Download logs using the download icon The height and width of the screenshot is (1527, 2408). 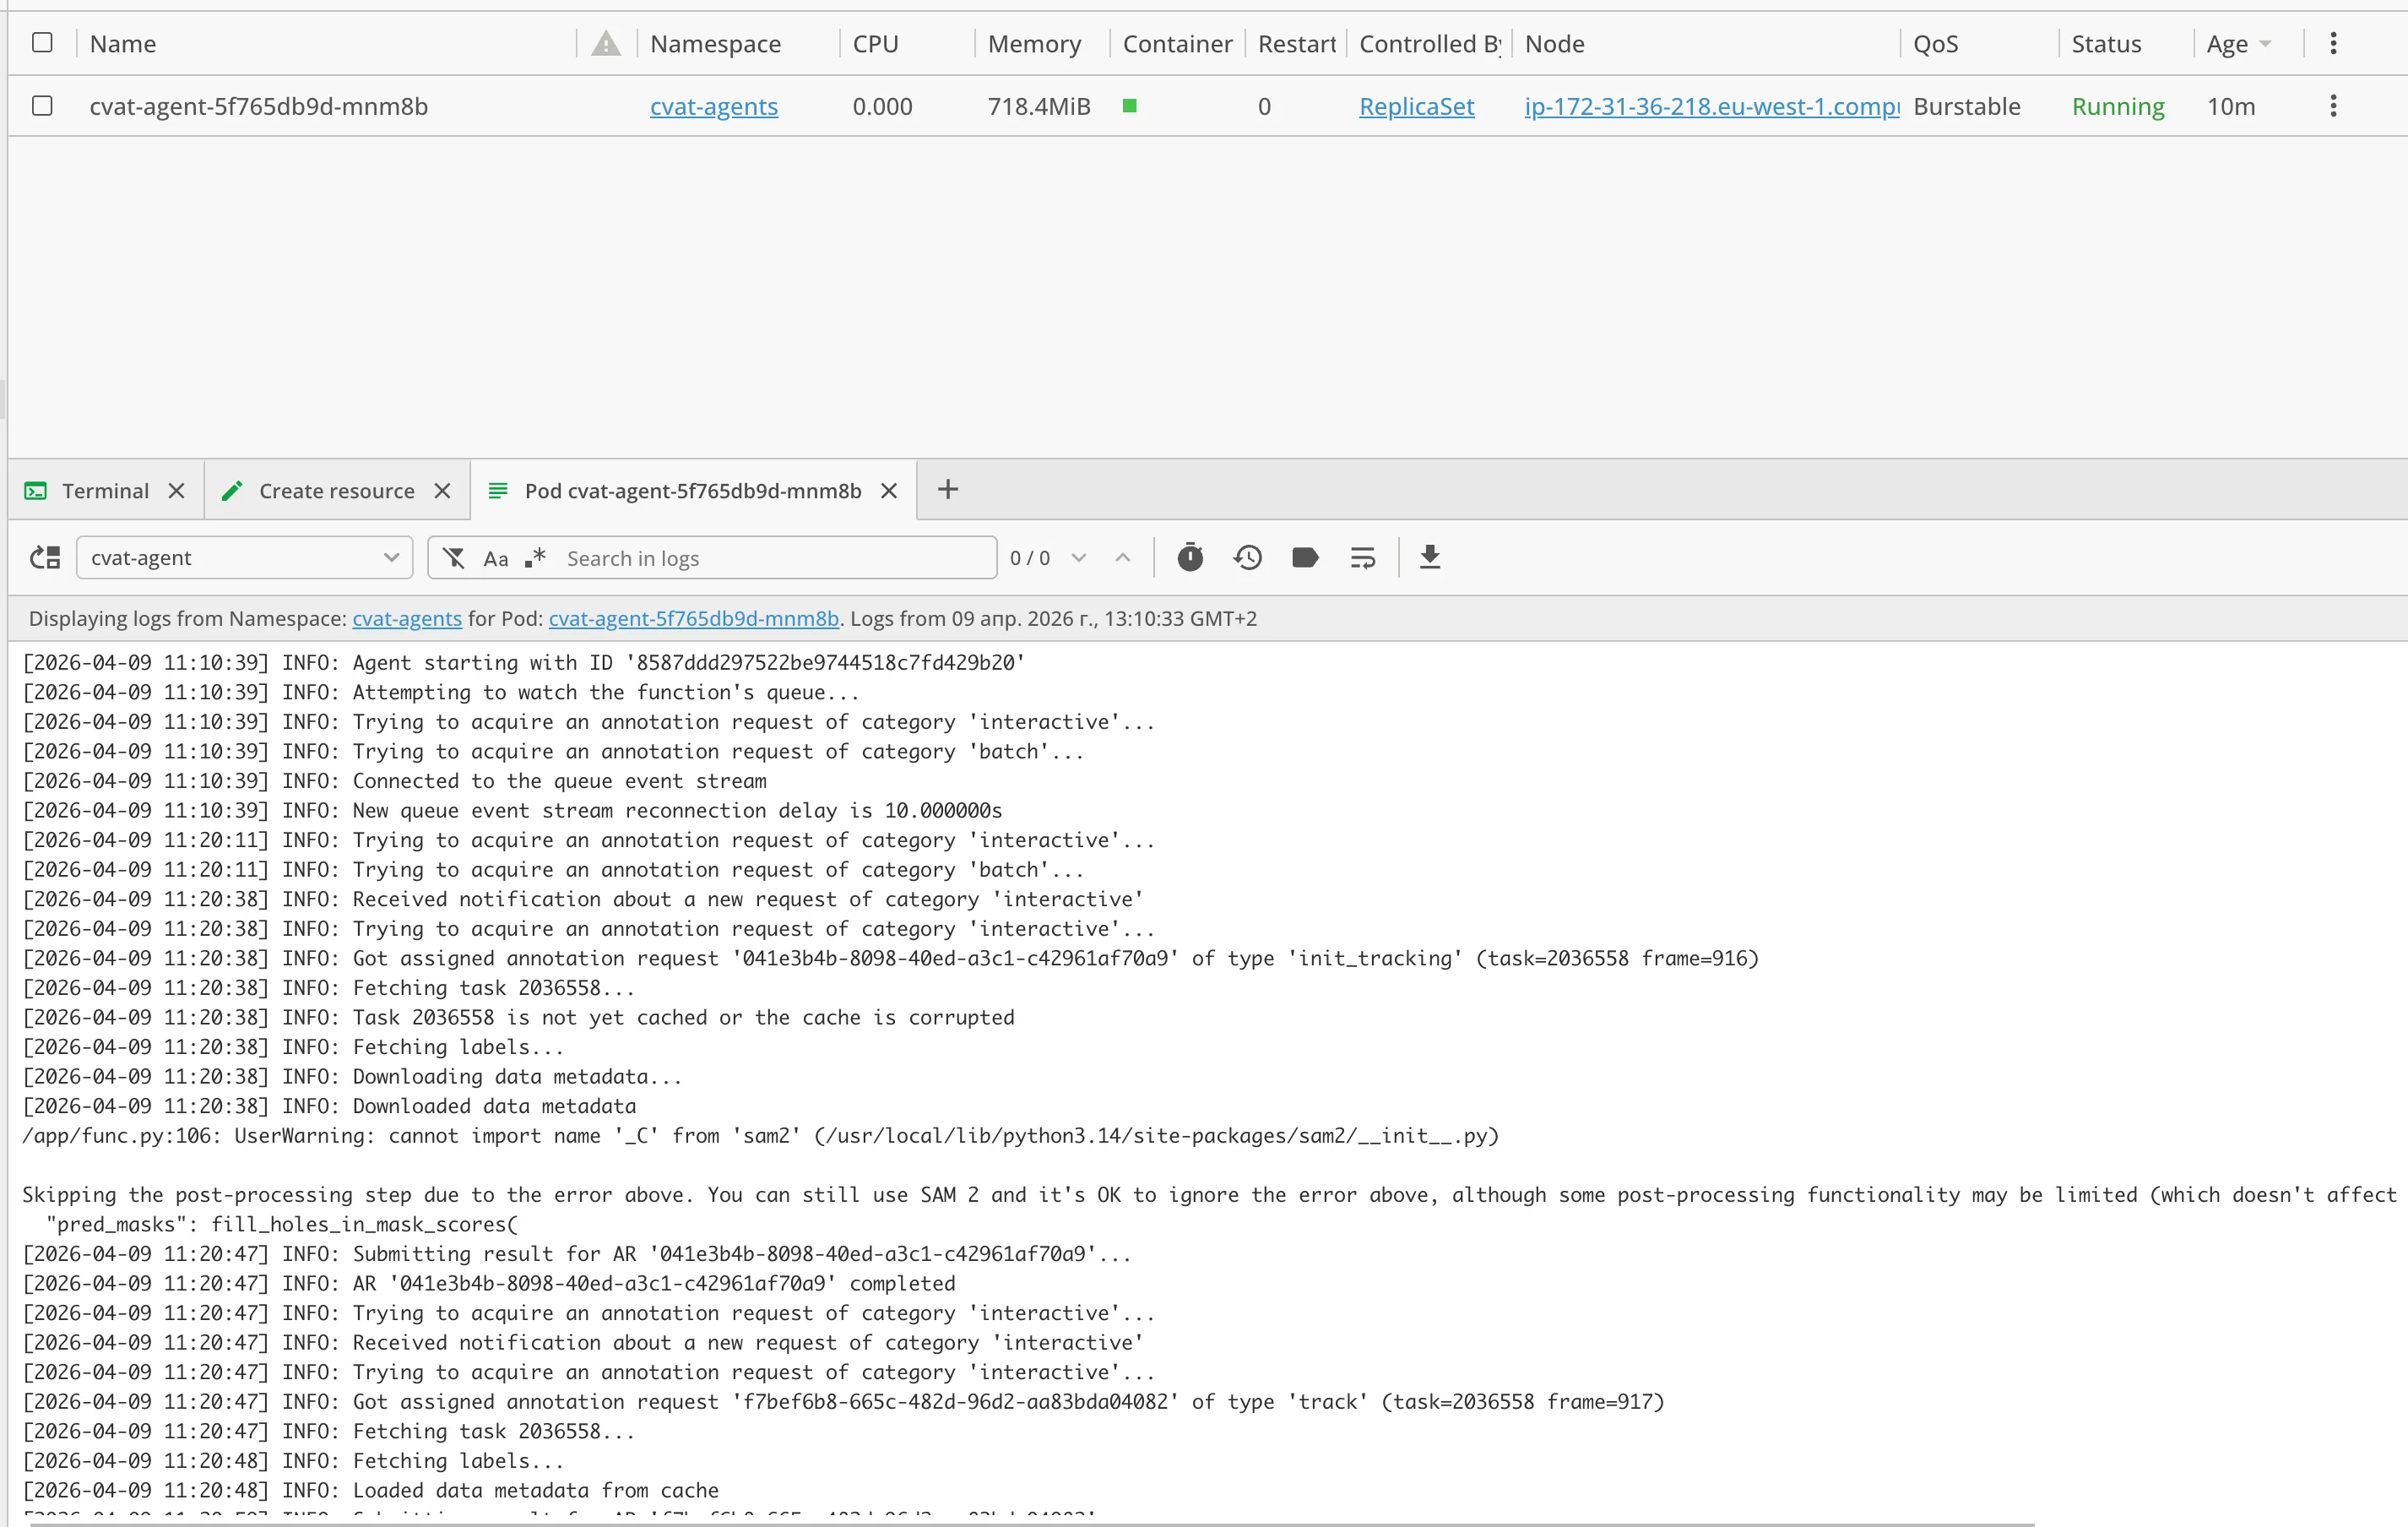pyautogui.click(x=1430, y=557)
